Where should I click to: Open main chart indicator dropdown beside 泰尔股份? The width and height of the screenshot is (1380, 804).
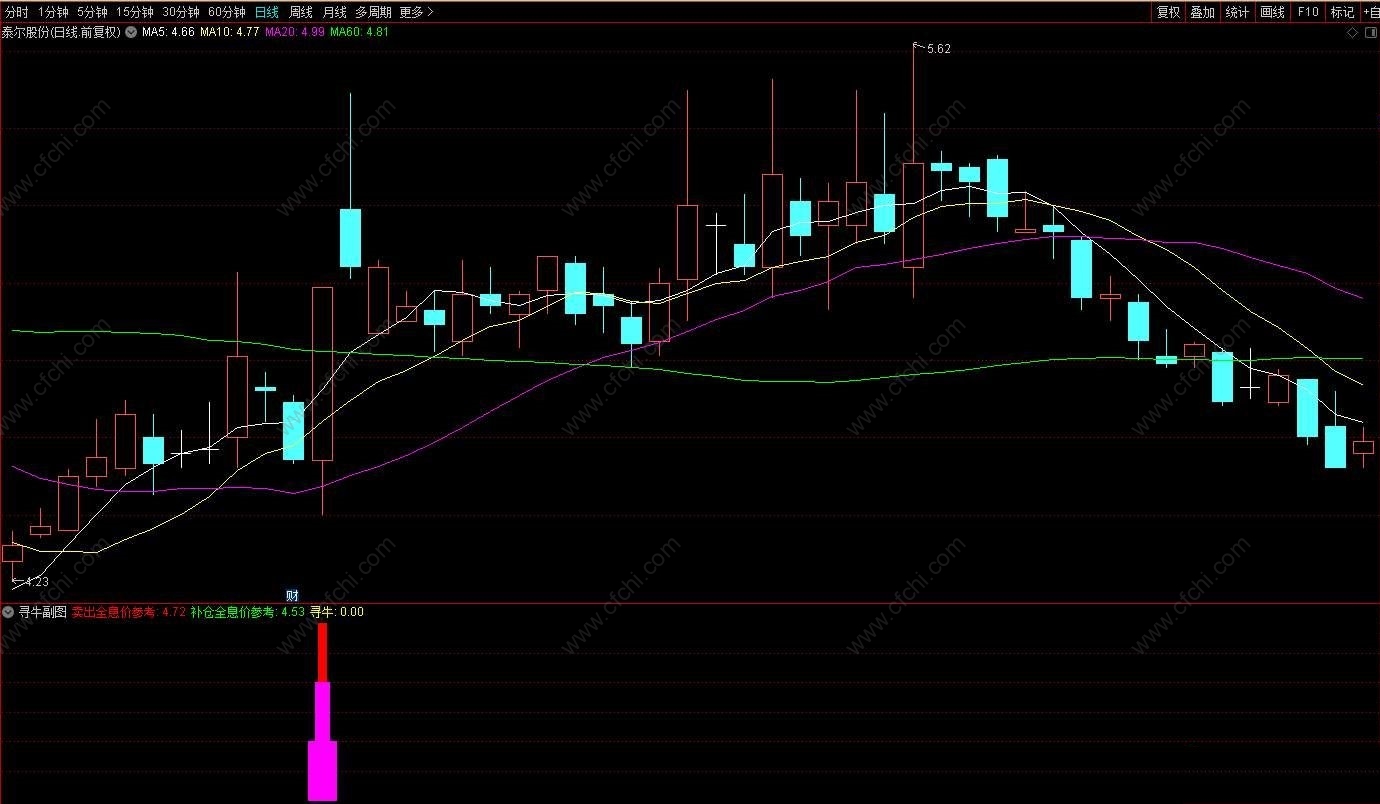tap(131, 32)
